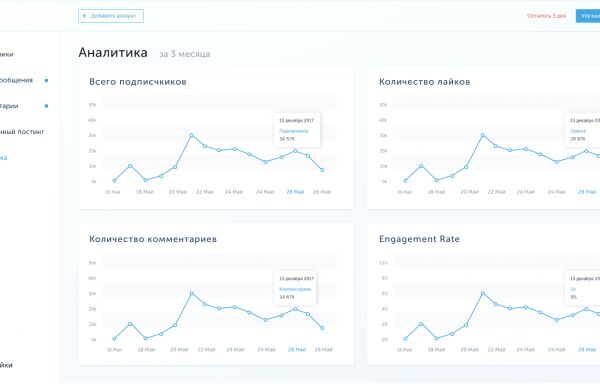The height and width of the screenshot is (384, 600).
Task: Click the first data point in Всего подписчиков chart
Action: click(x=114, y=181)
